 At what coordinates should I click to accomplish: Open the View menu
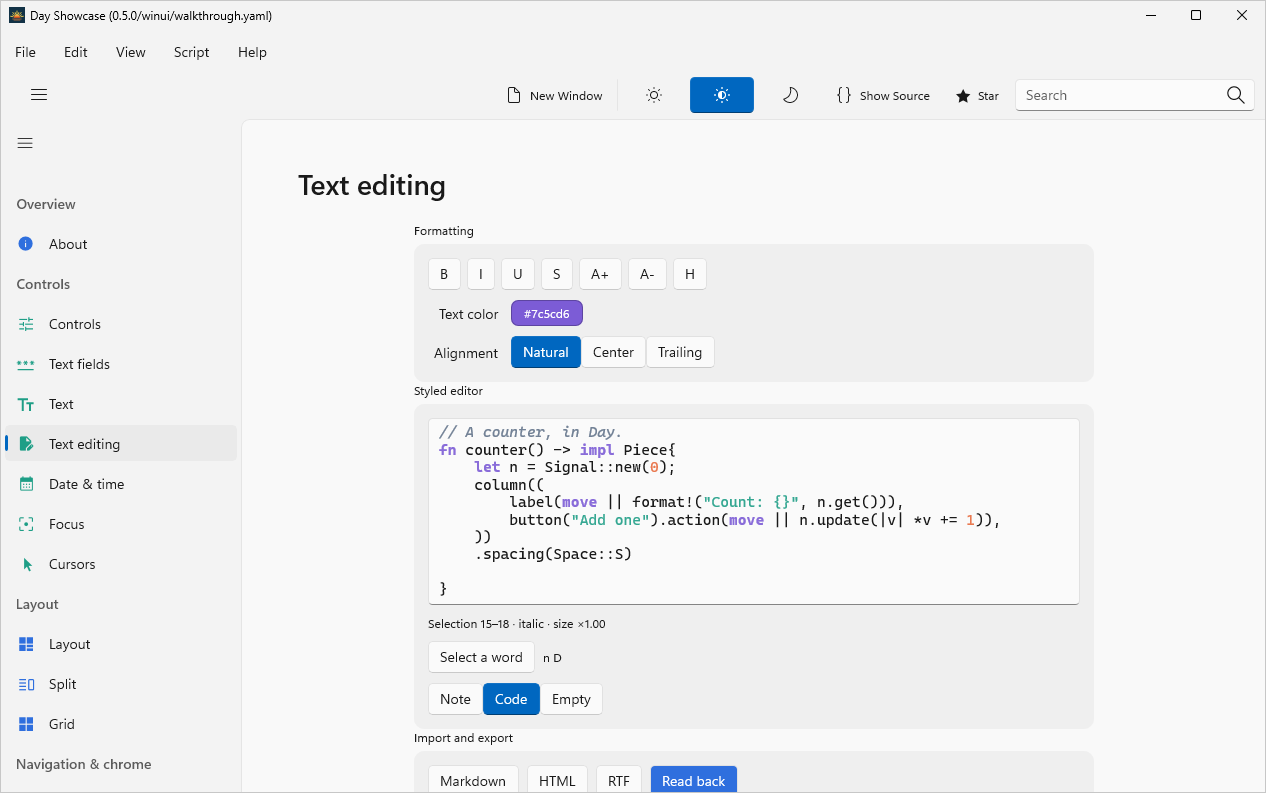click(130, 52)
